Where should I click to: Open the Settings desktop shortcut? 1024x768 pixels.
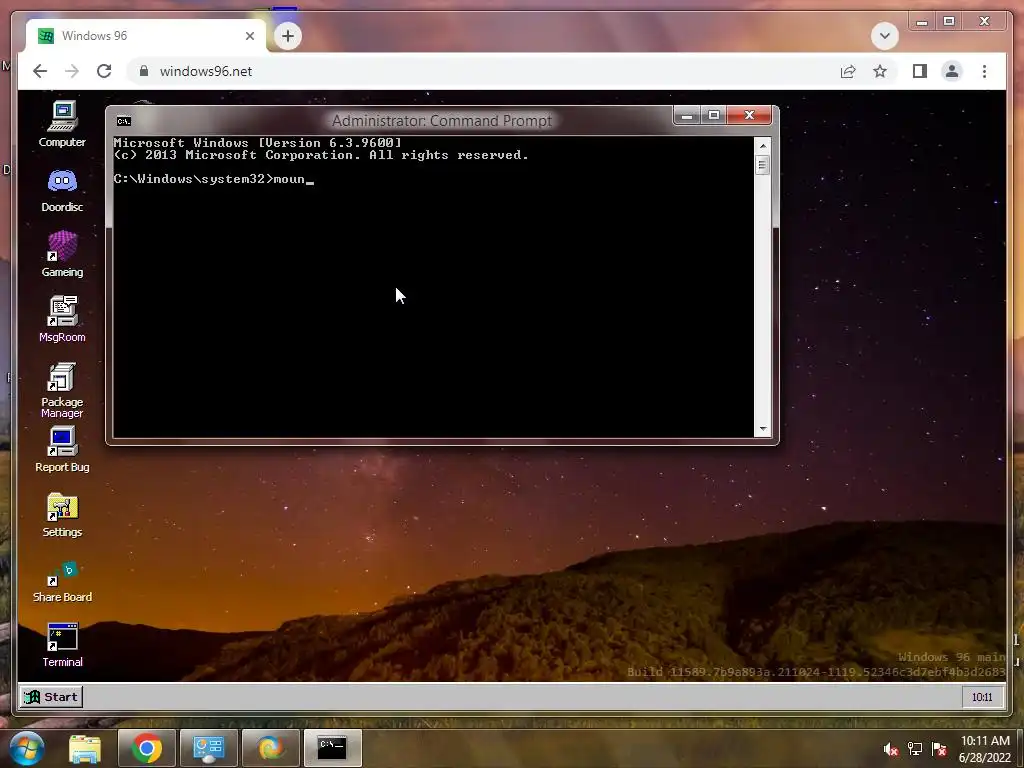62,515
